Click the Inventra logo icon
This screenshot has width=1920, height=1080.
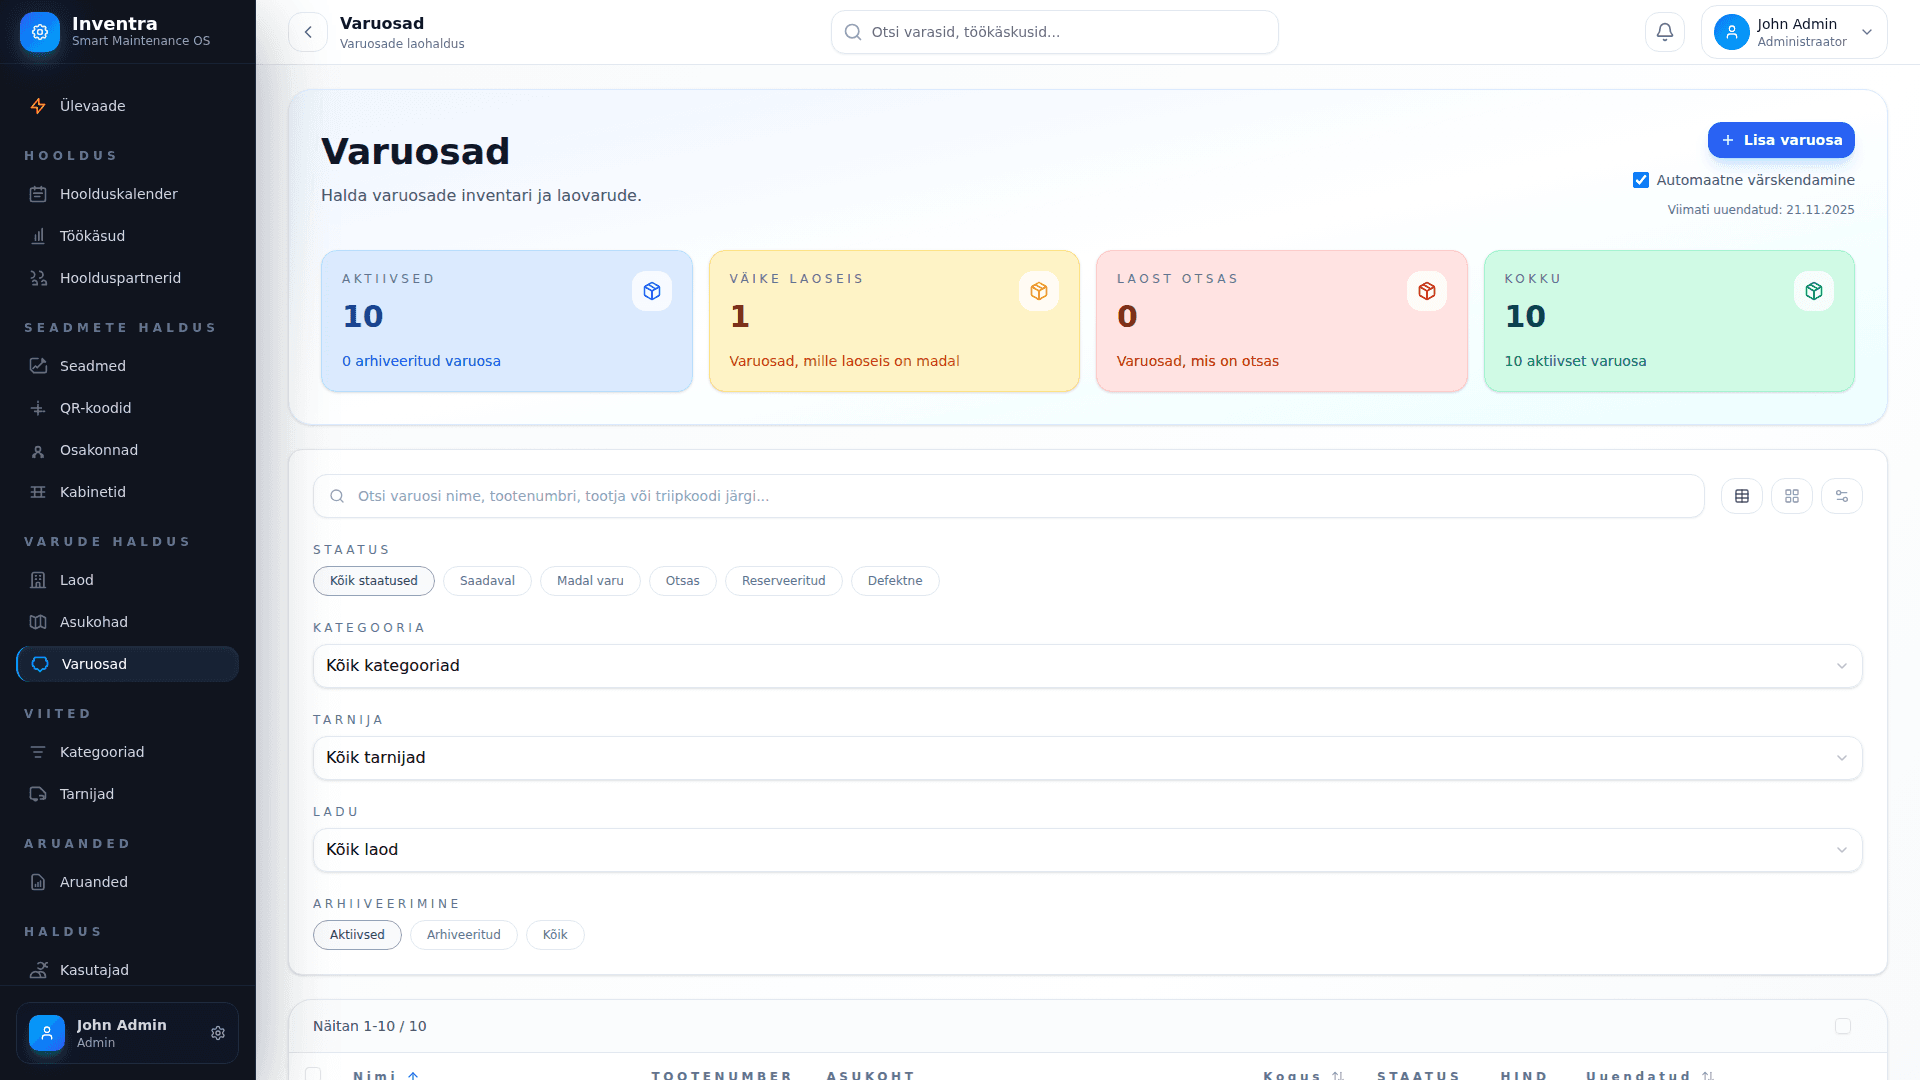40,32
